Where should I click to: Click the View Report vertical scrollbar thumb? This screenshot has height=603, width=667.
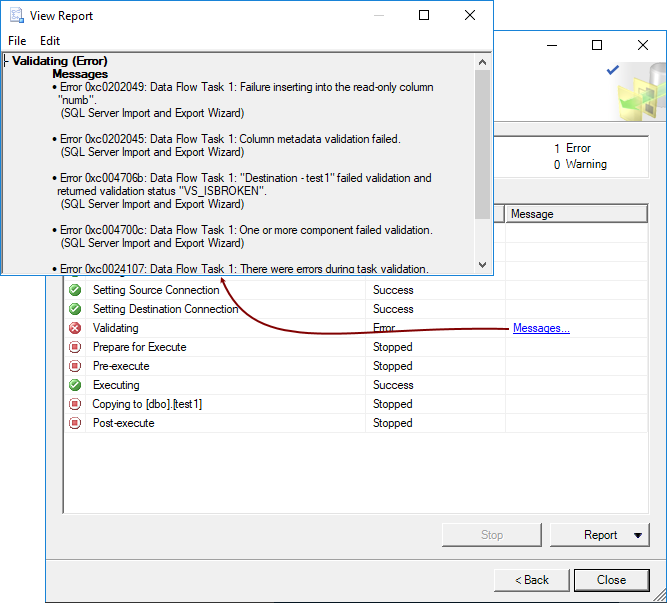(x=482, y=145)
